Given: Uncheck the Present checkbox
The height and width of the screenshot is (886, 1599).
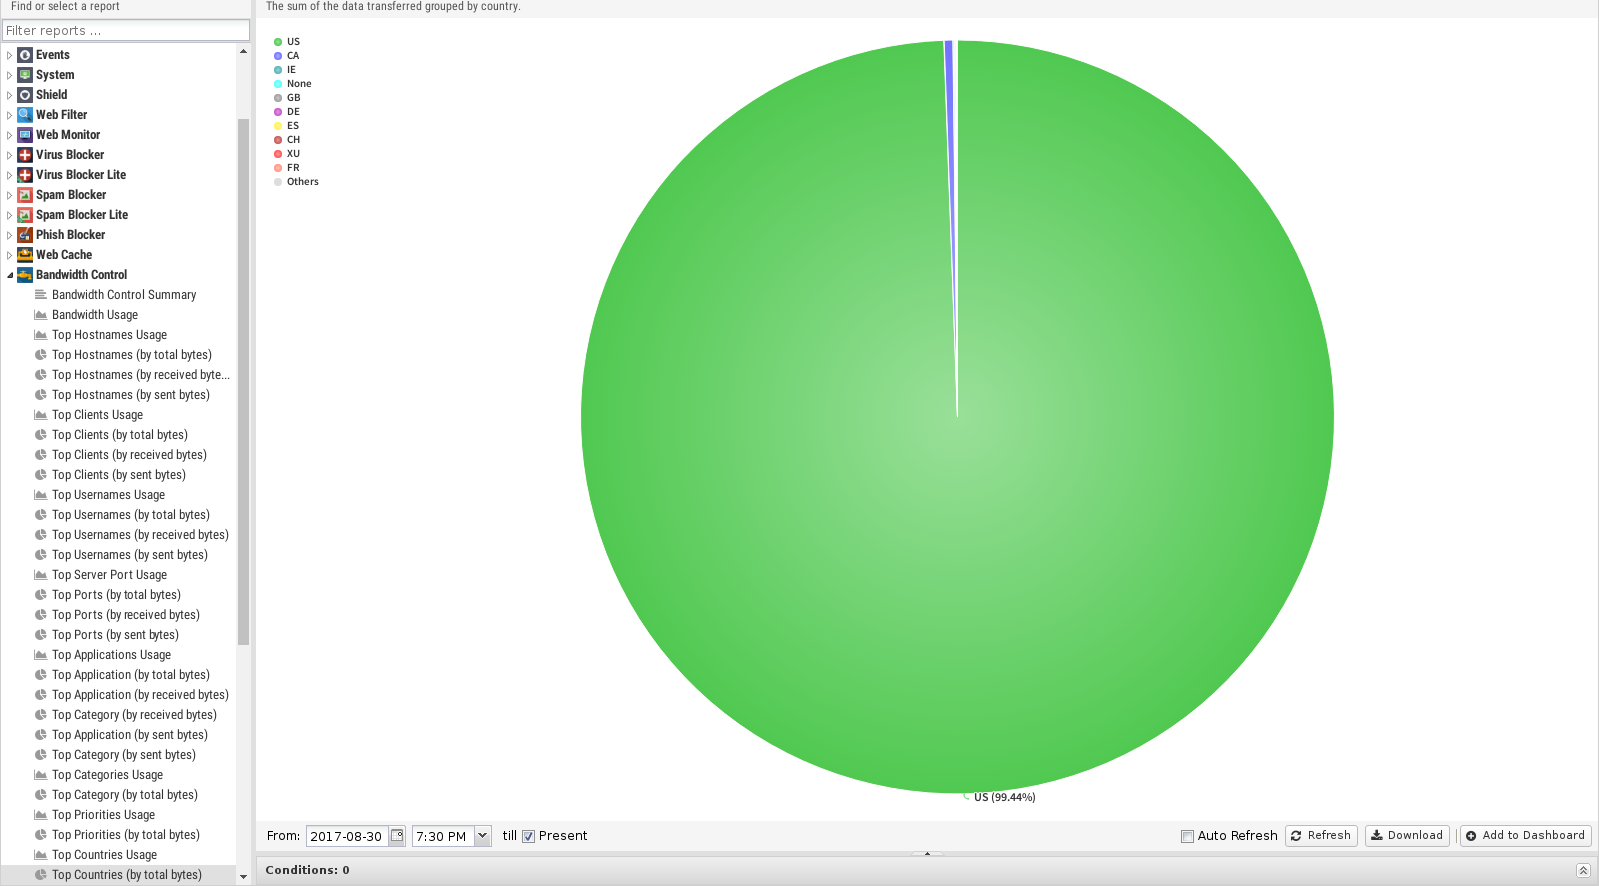Looking at the screenshot, I should [529, 836].
